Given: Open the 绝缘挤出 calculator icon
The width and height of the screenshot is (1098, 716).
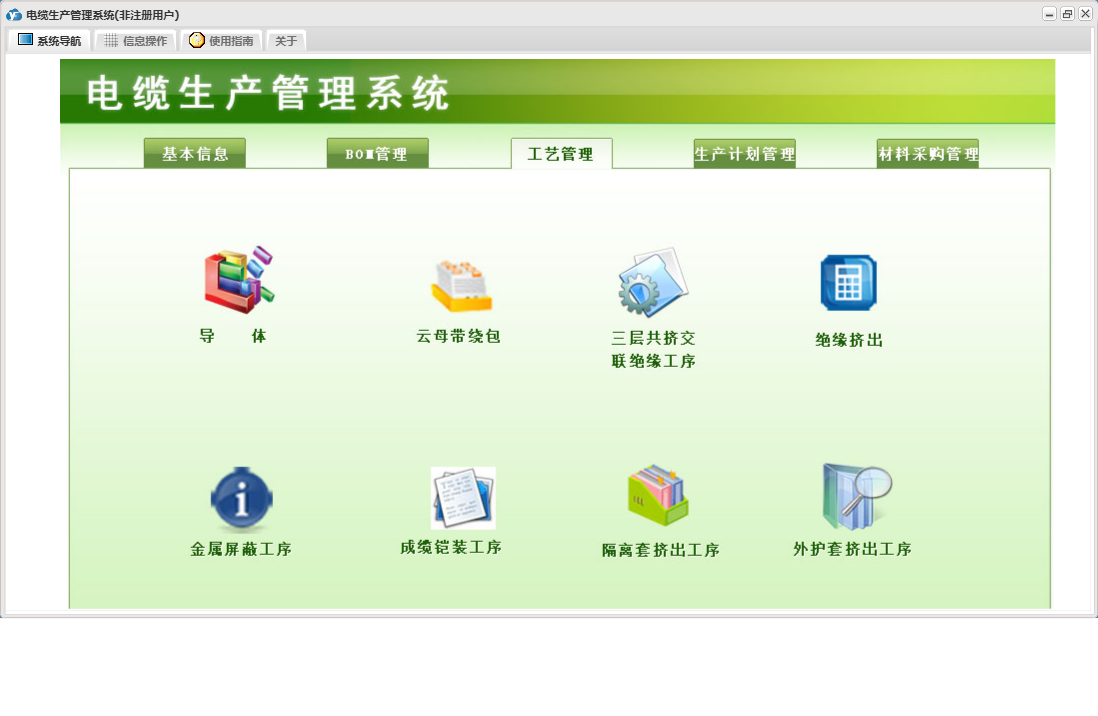Looking at the screenshot, I should pos(848,282).
